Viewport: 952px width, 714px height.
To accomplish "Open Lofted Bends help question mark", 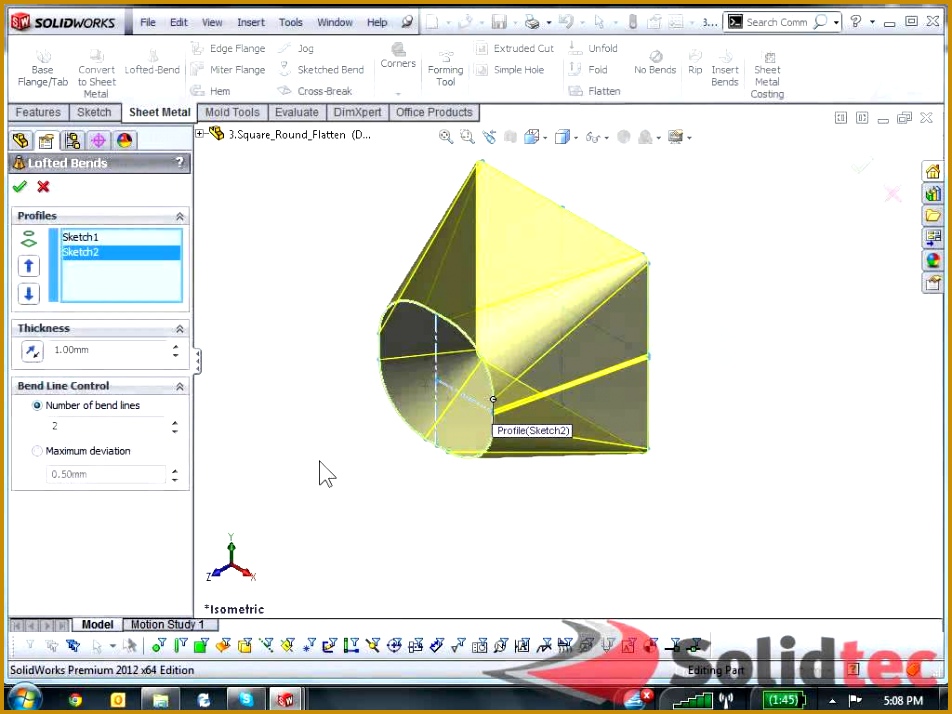I will click(x=179, y=163).
